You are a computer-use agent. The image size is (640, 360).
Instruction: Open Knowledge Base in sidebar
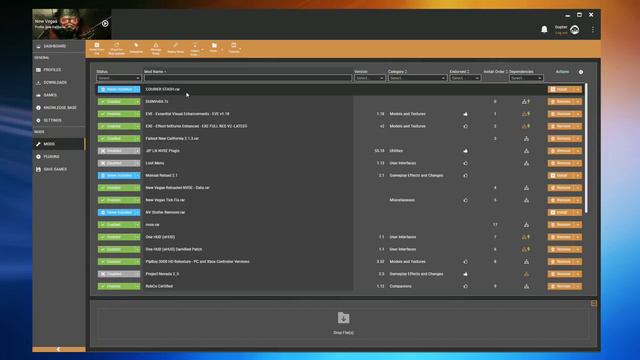point(60,108)
